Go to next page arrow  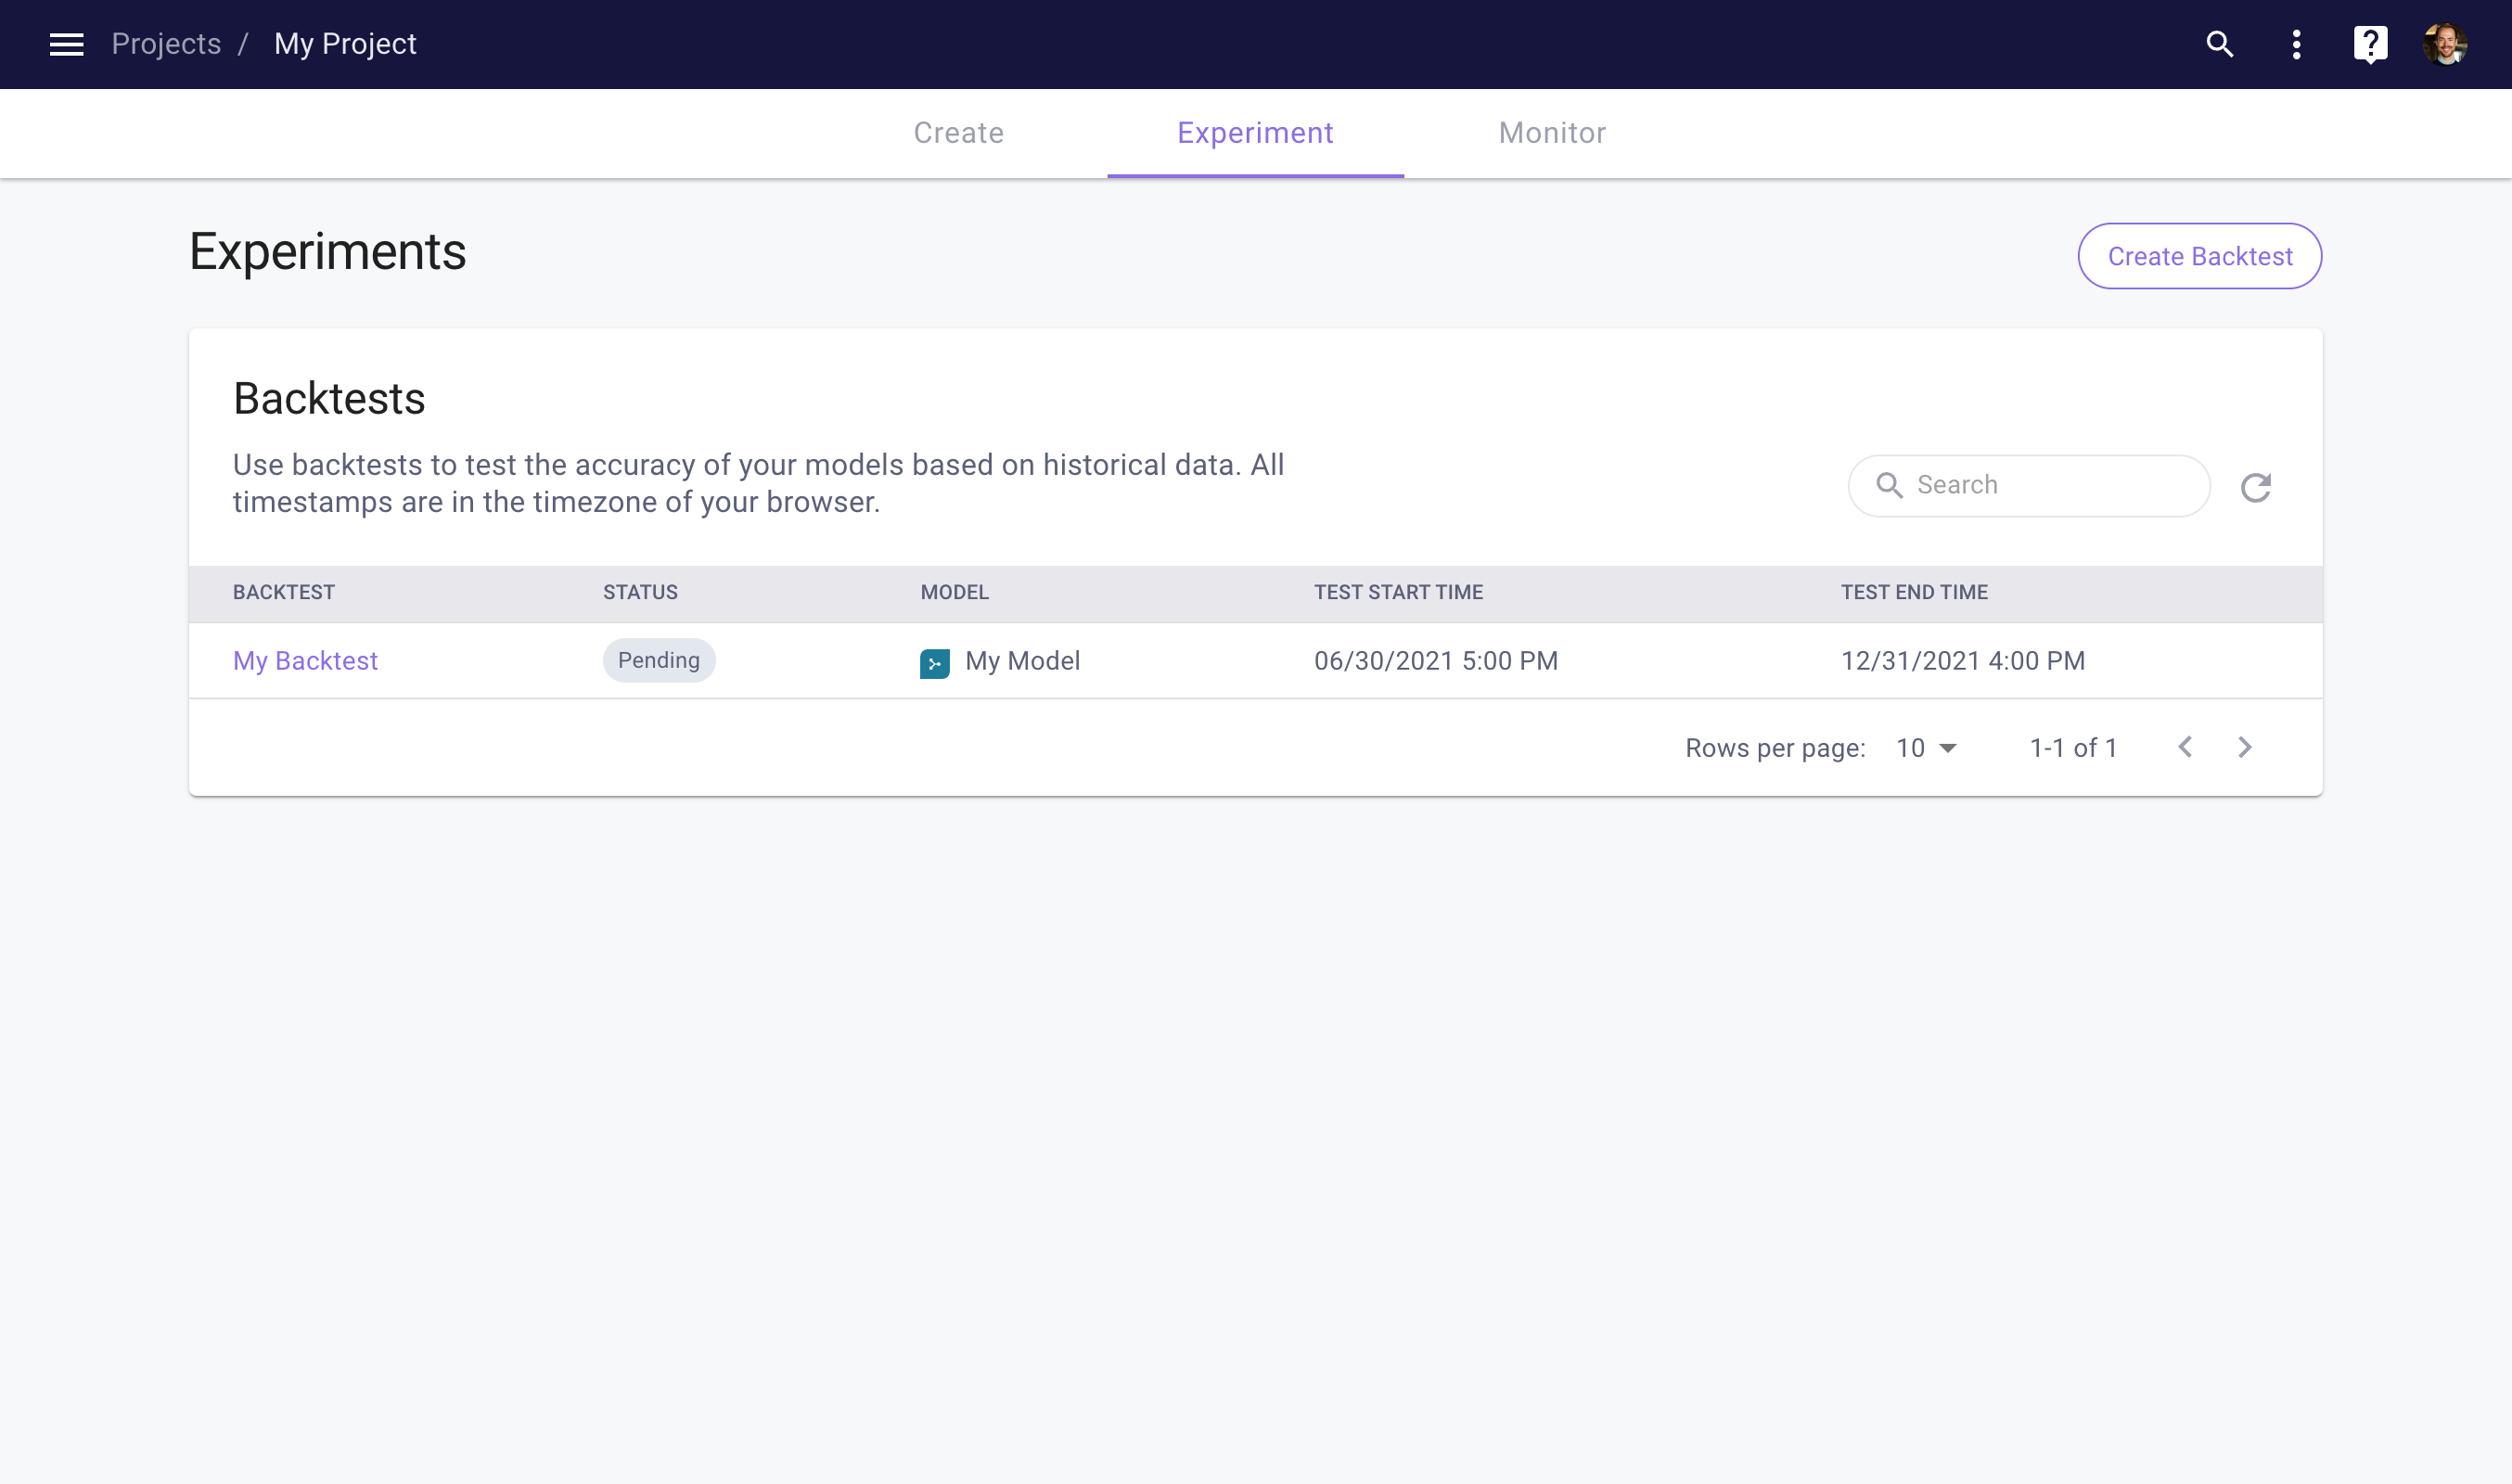(2245, 747)
